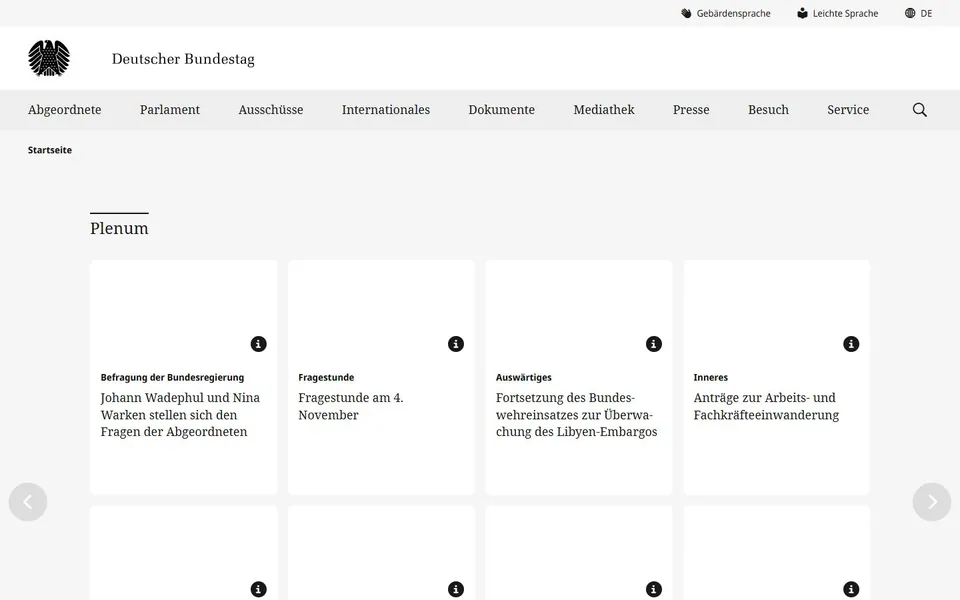The width and height of the screenshot is (960, 600).
Task: Click the 'Inneres' category label
Action: (710, 377)
